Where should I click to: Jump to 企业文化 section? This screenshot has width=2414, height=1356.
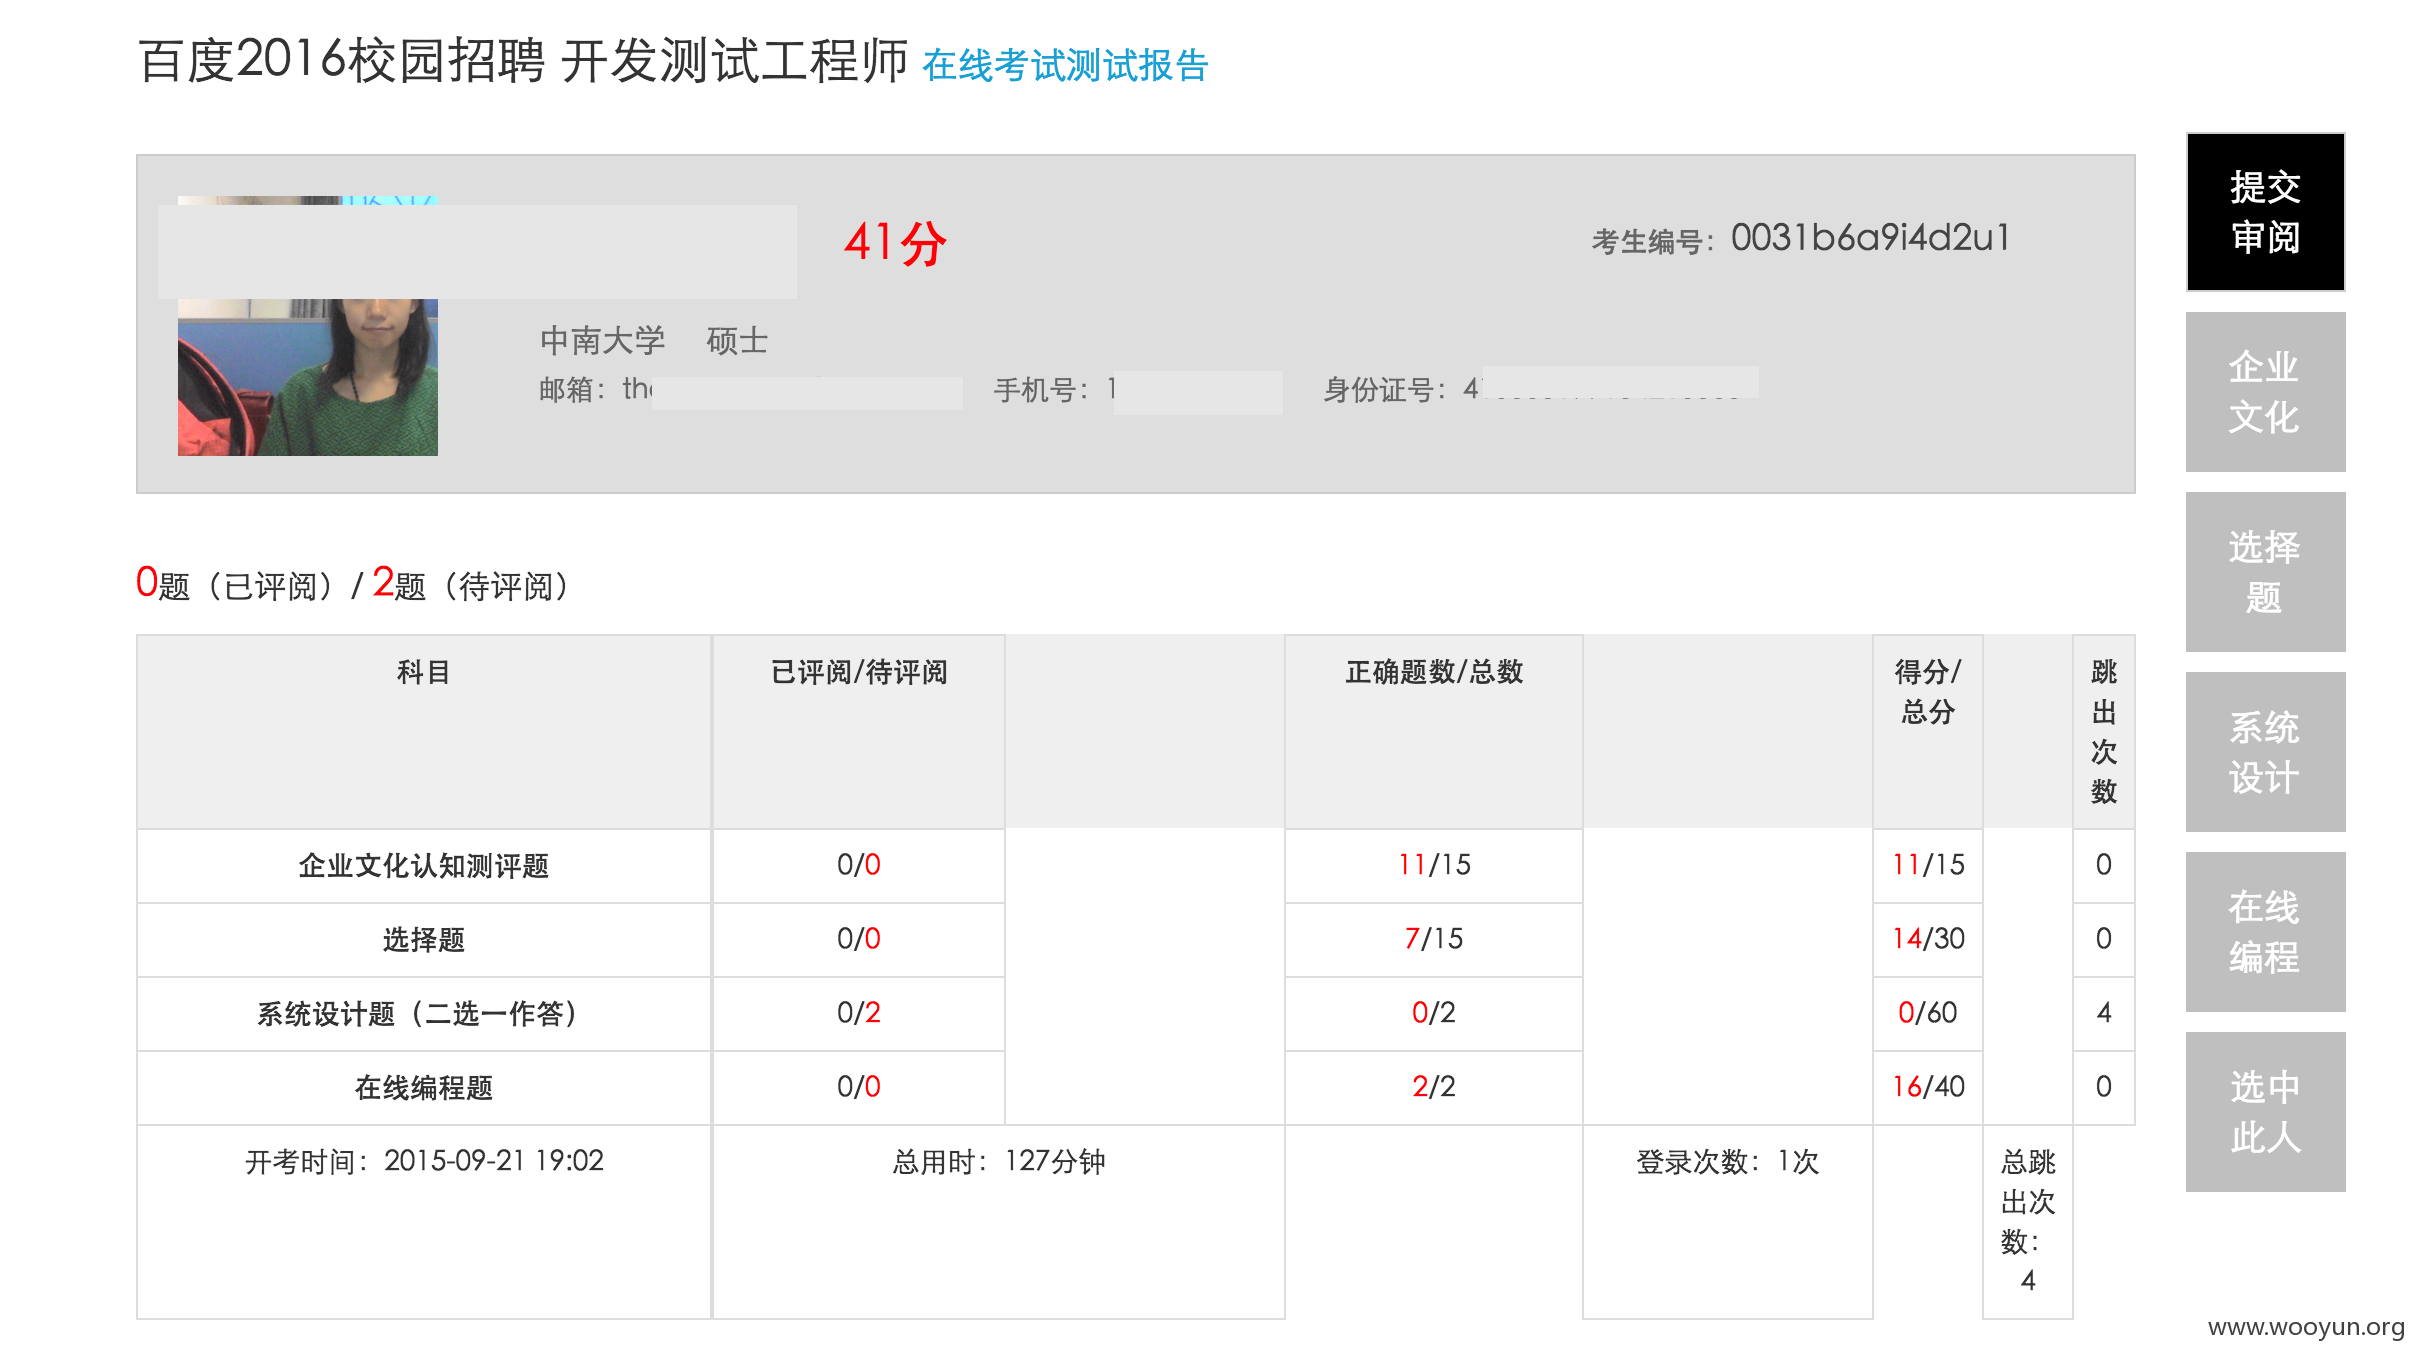(2265, 392)
